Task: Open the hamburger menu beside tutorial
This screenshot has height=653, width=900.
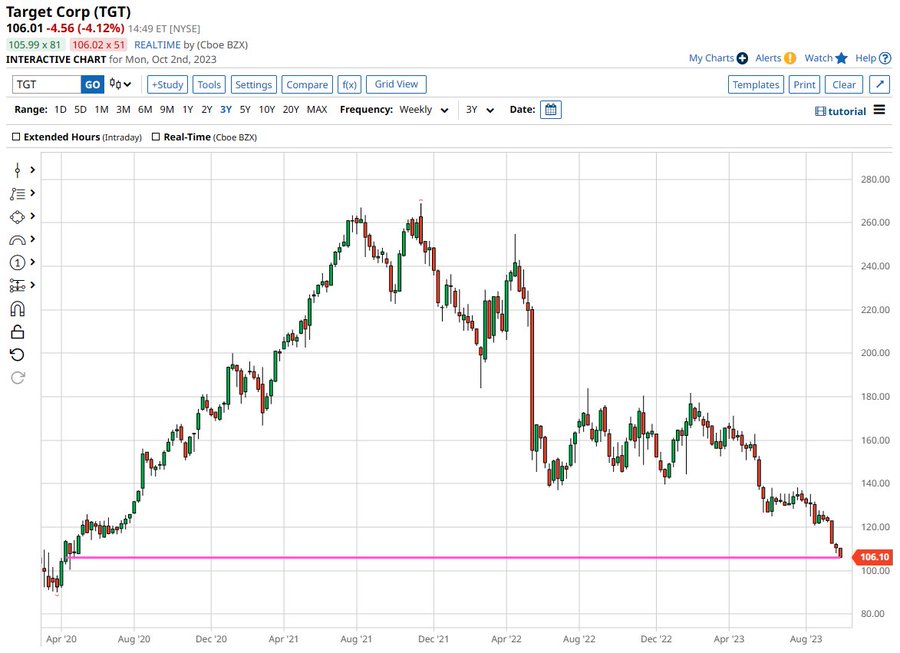Action: [x=879, y=110]
